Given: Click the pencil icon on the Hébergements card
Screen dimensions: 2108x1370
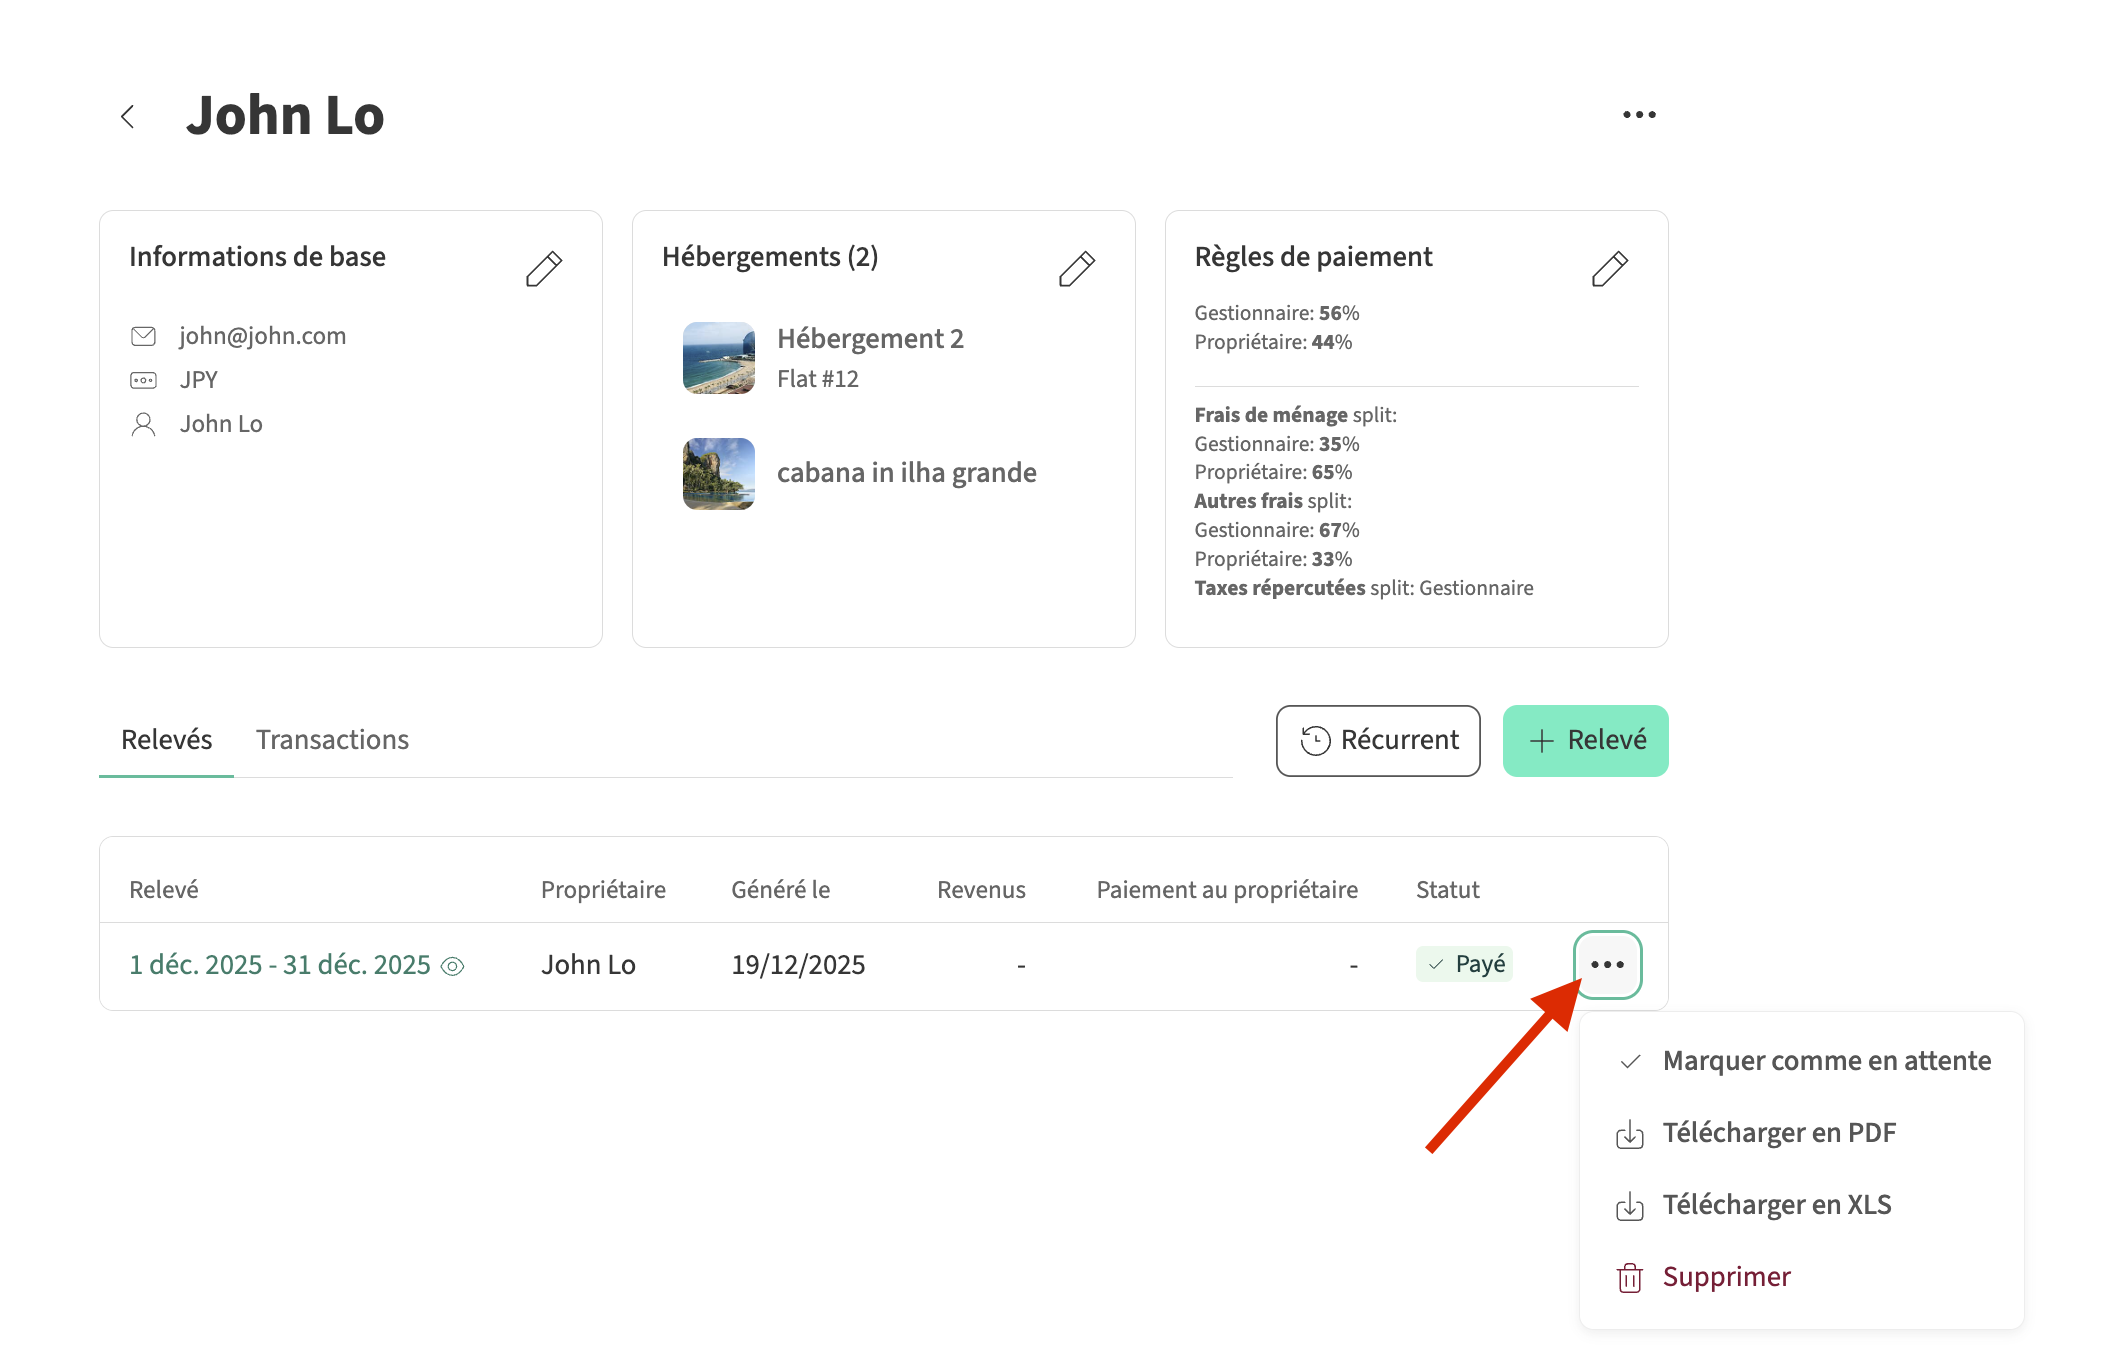Looking at the screenshot, I should pos(1076,269).
